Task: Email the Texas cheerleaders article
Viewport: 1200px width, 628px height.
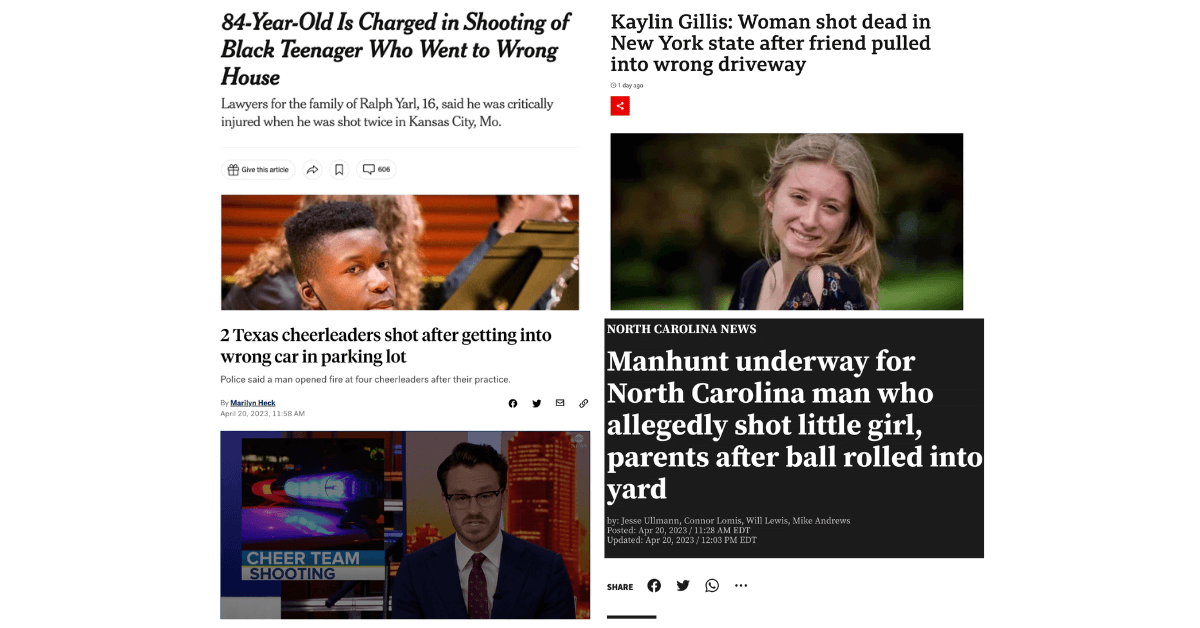Action: pyautogui.click(x=560, y=403)
